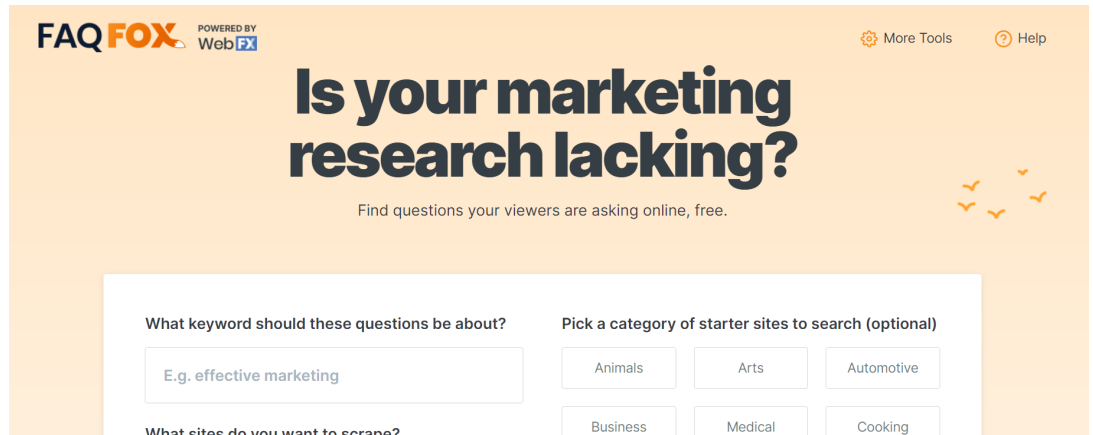Choose the Automotive category
This screenshot has width=1093, height=435.
point(882,368)
